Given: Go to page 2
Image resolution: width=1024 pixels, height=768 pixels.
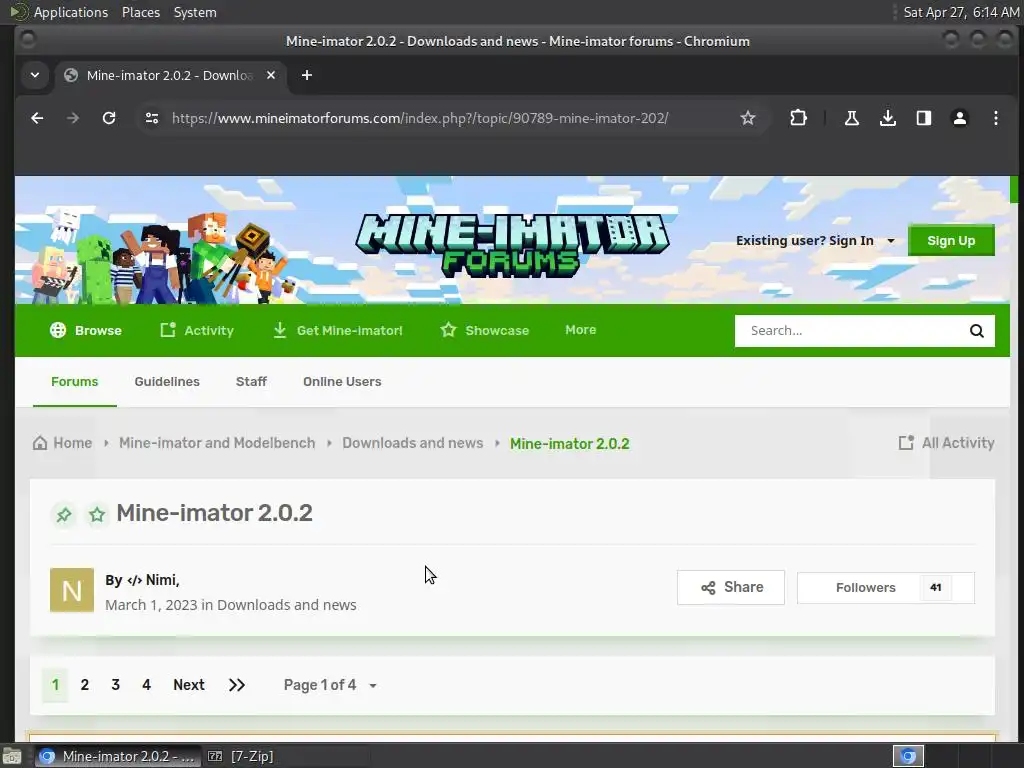Looking at the screenshot, I should point(85,684).
